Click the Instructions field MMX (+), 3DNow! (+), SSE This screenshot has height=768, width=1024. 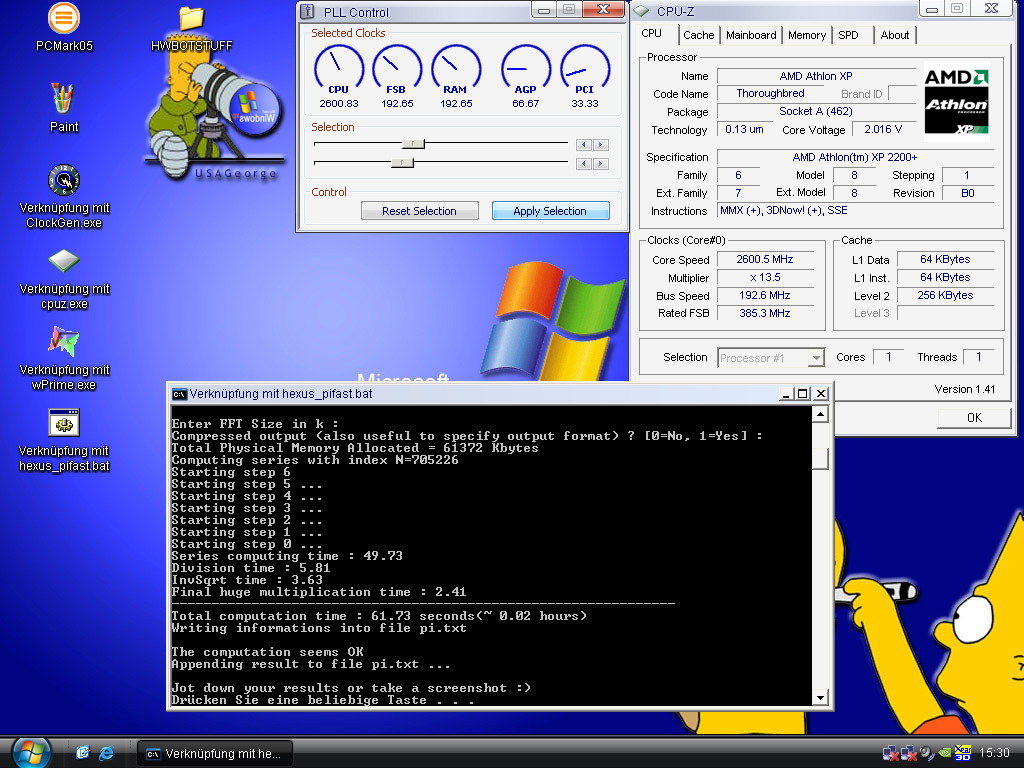click(x=854, y=210)
